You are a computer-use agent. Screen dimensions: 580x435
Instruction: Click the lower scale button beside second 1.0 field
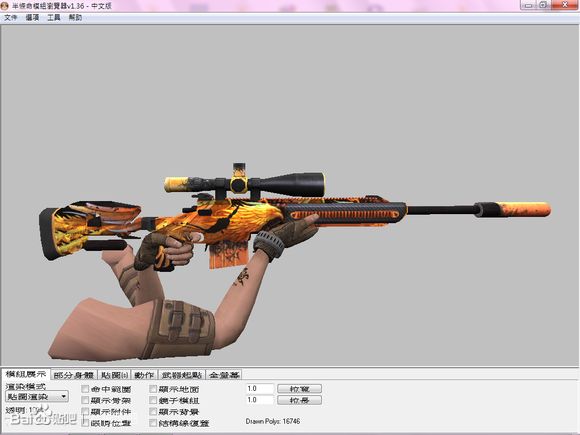point(300,400)
